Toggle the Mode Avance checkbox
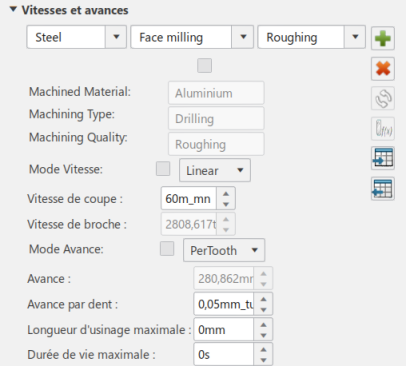 (167, 249)
